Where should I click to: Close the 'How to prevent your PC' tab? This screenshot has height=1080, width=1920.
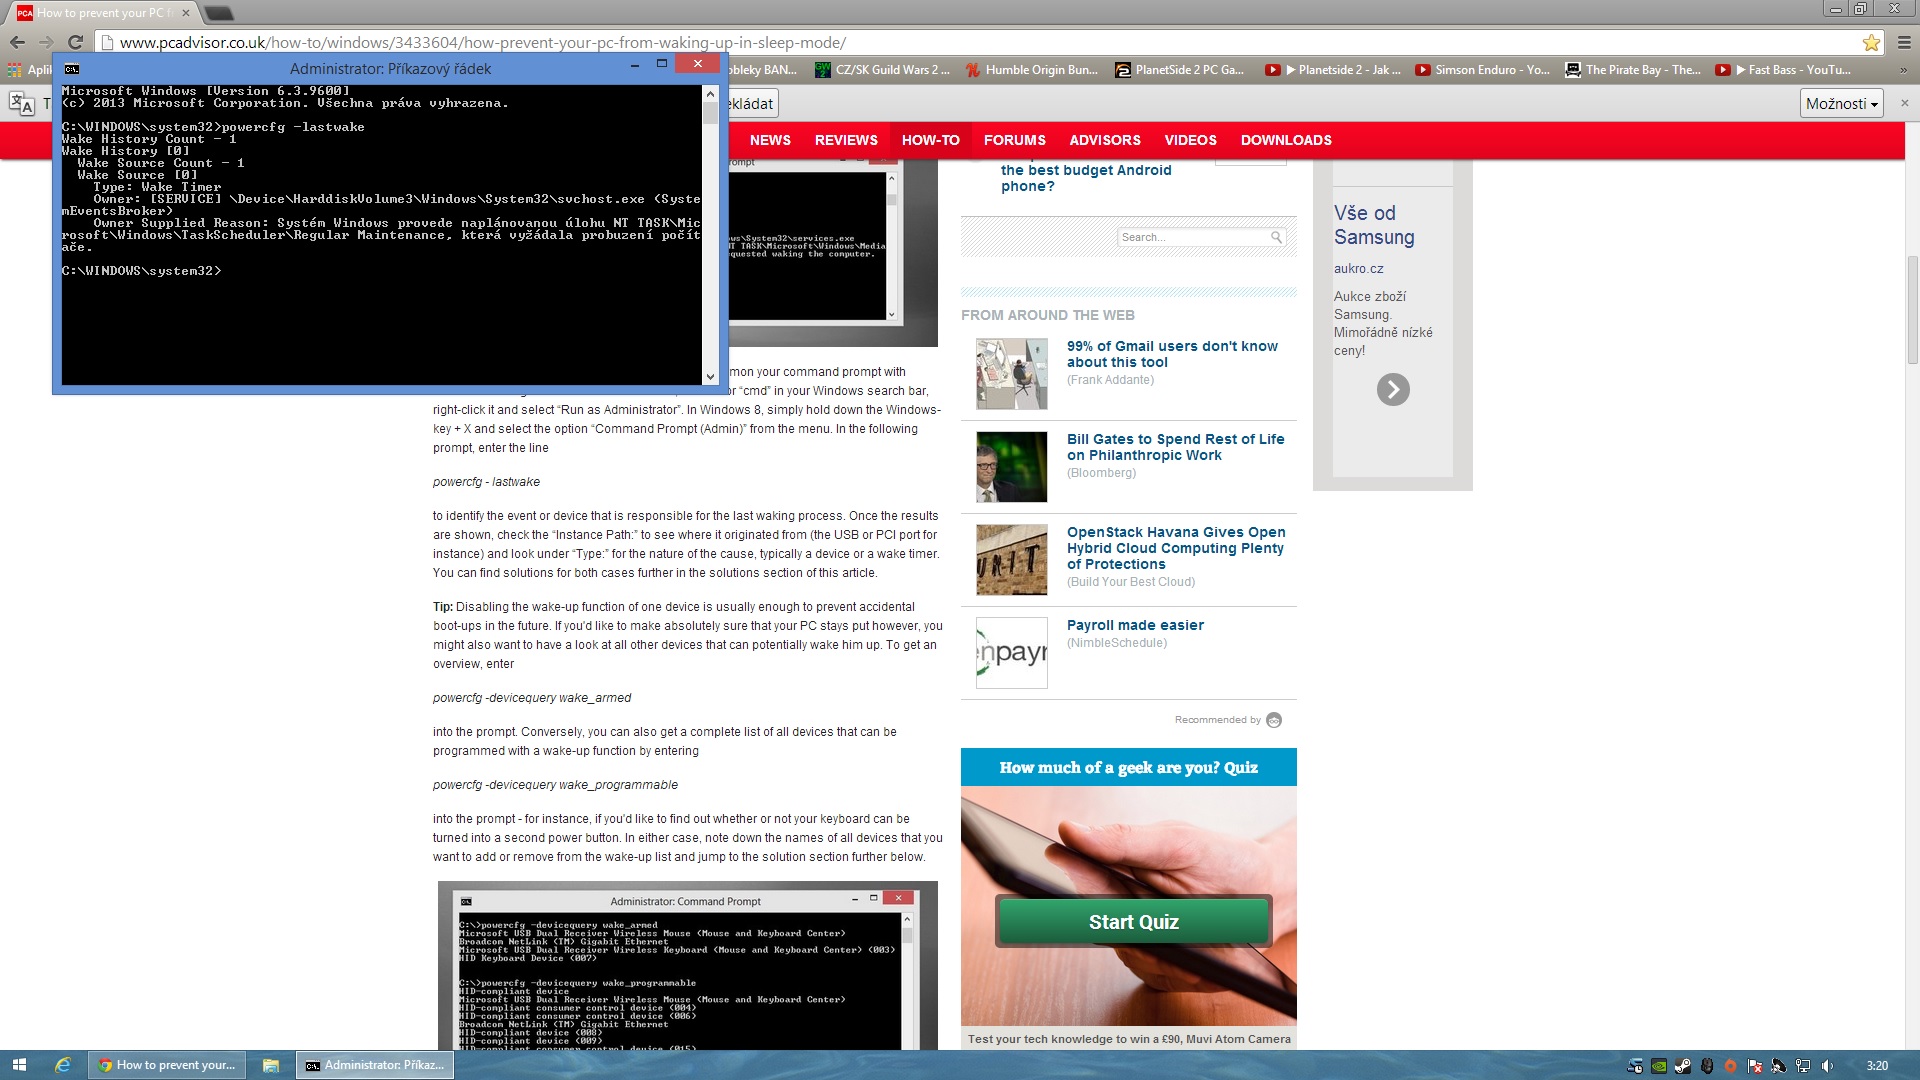point(186,13)
